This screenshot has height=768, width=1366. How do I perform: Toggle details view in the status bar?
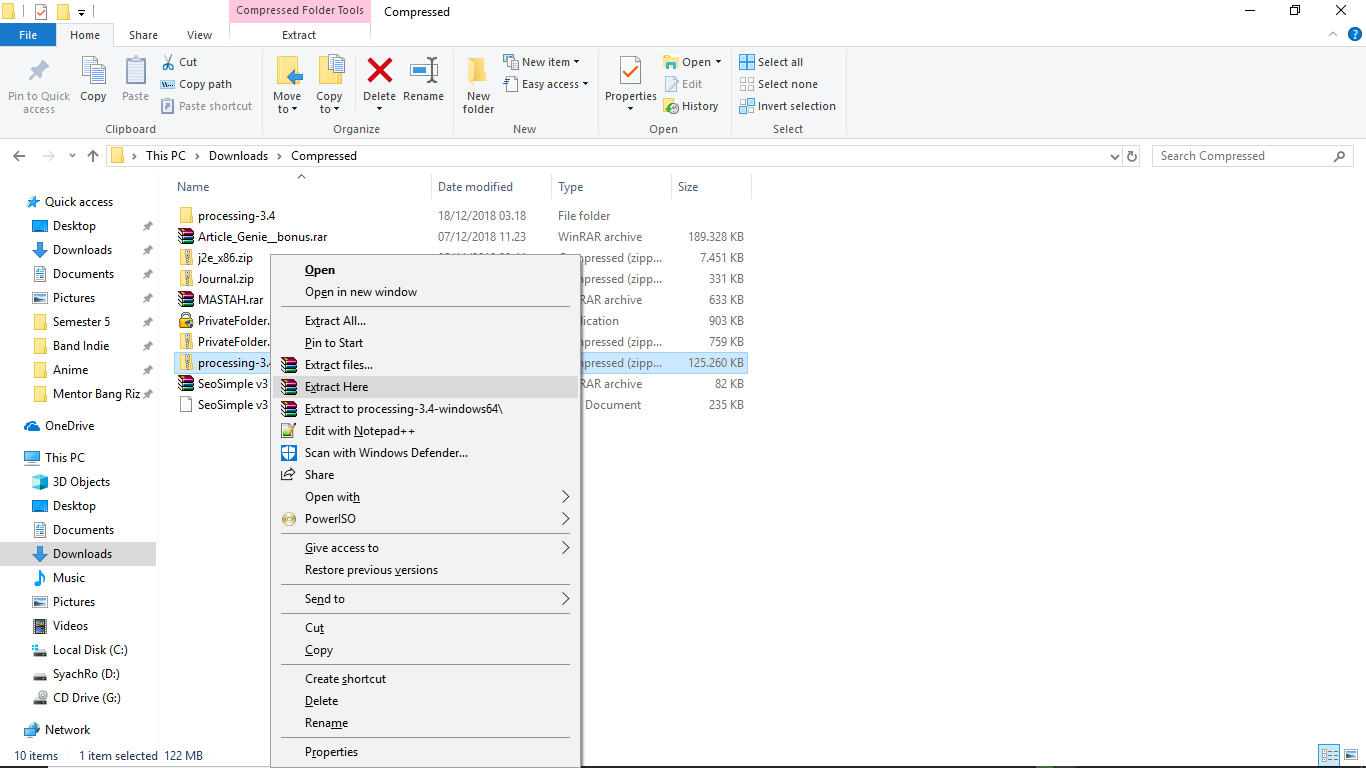pyautogui.click(x=1329, y=755)
